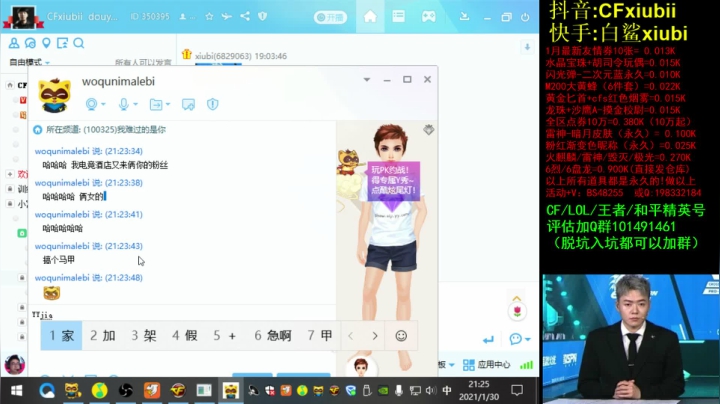Select IME candidate 2 加
Viewport: 720px width, 404px height.
click(103, 336)
